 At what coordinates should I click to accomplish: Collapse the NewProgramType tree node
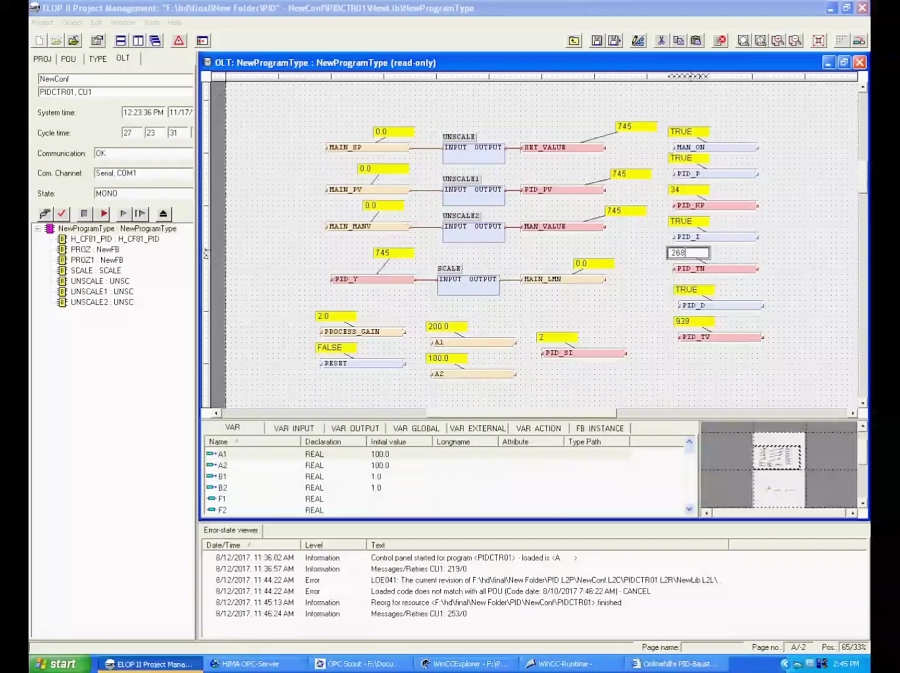(x=38, y=229)
